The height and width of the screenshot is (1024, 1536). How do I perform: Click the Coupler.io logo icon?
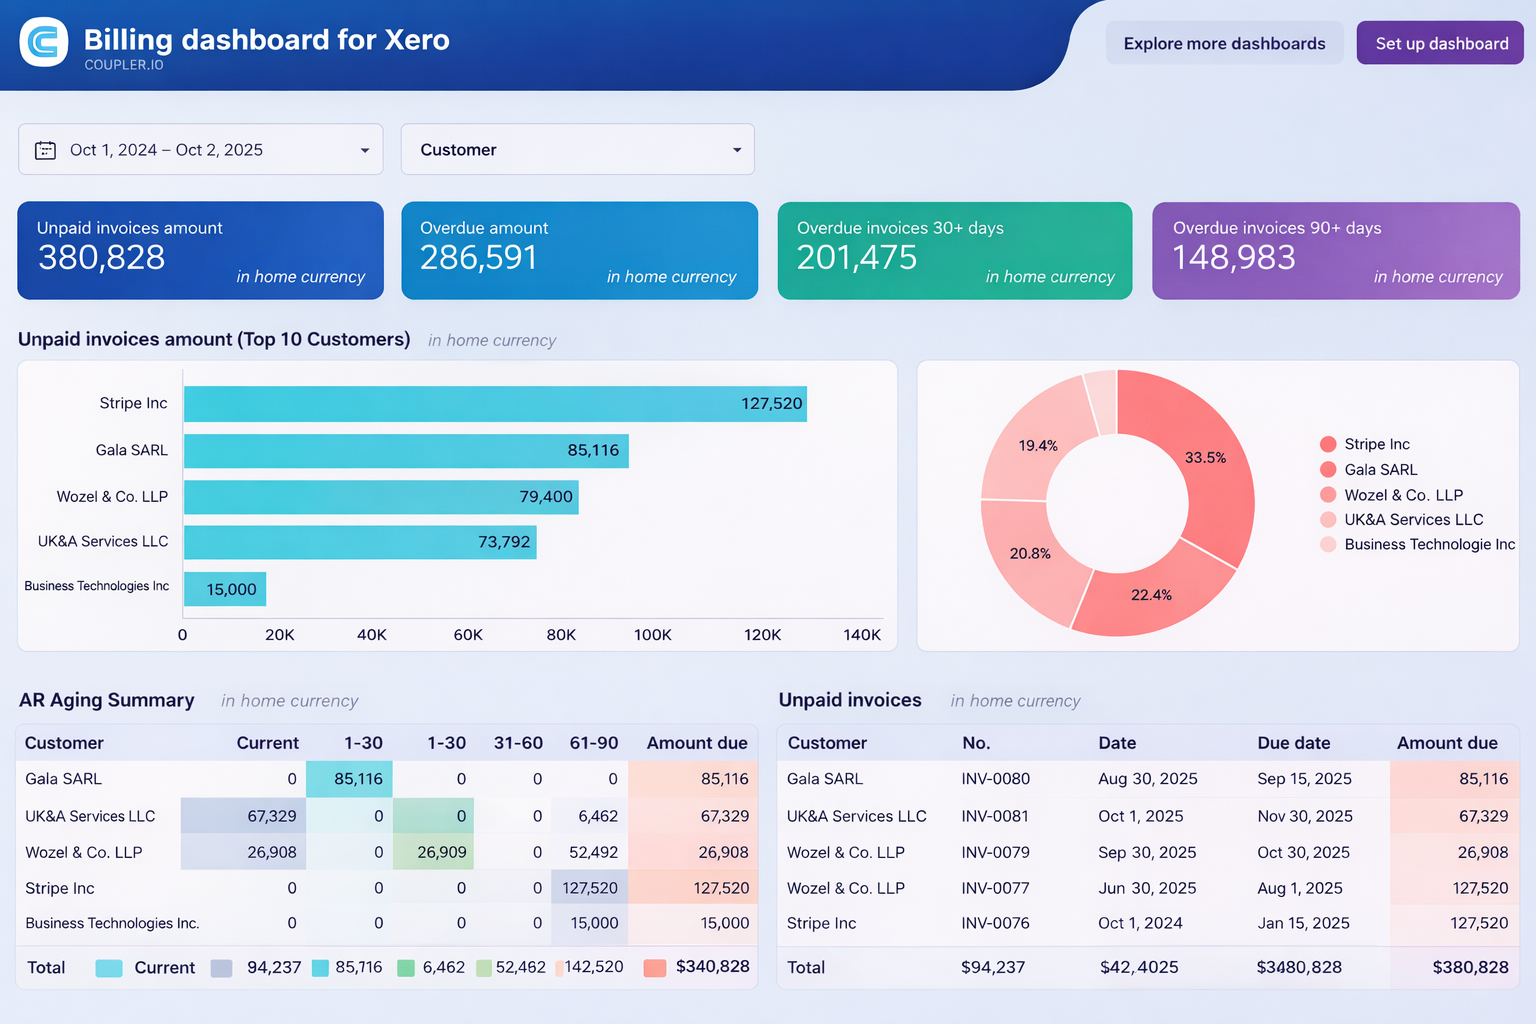click(44, 42)
